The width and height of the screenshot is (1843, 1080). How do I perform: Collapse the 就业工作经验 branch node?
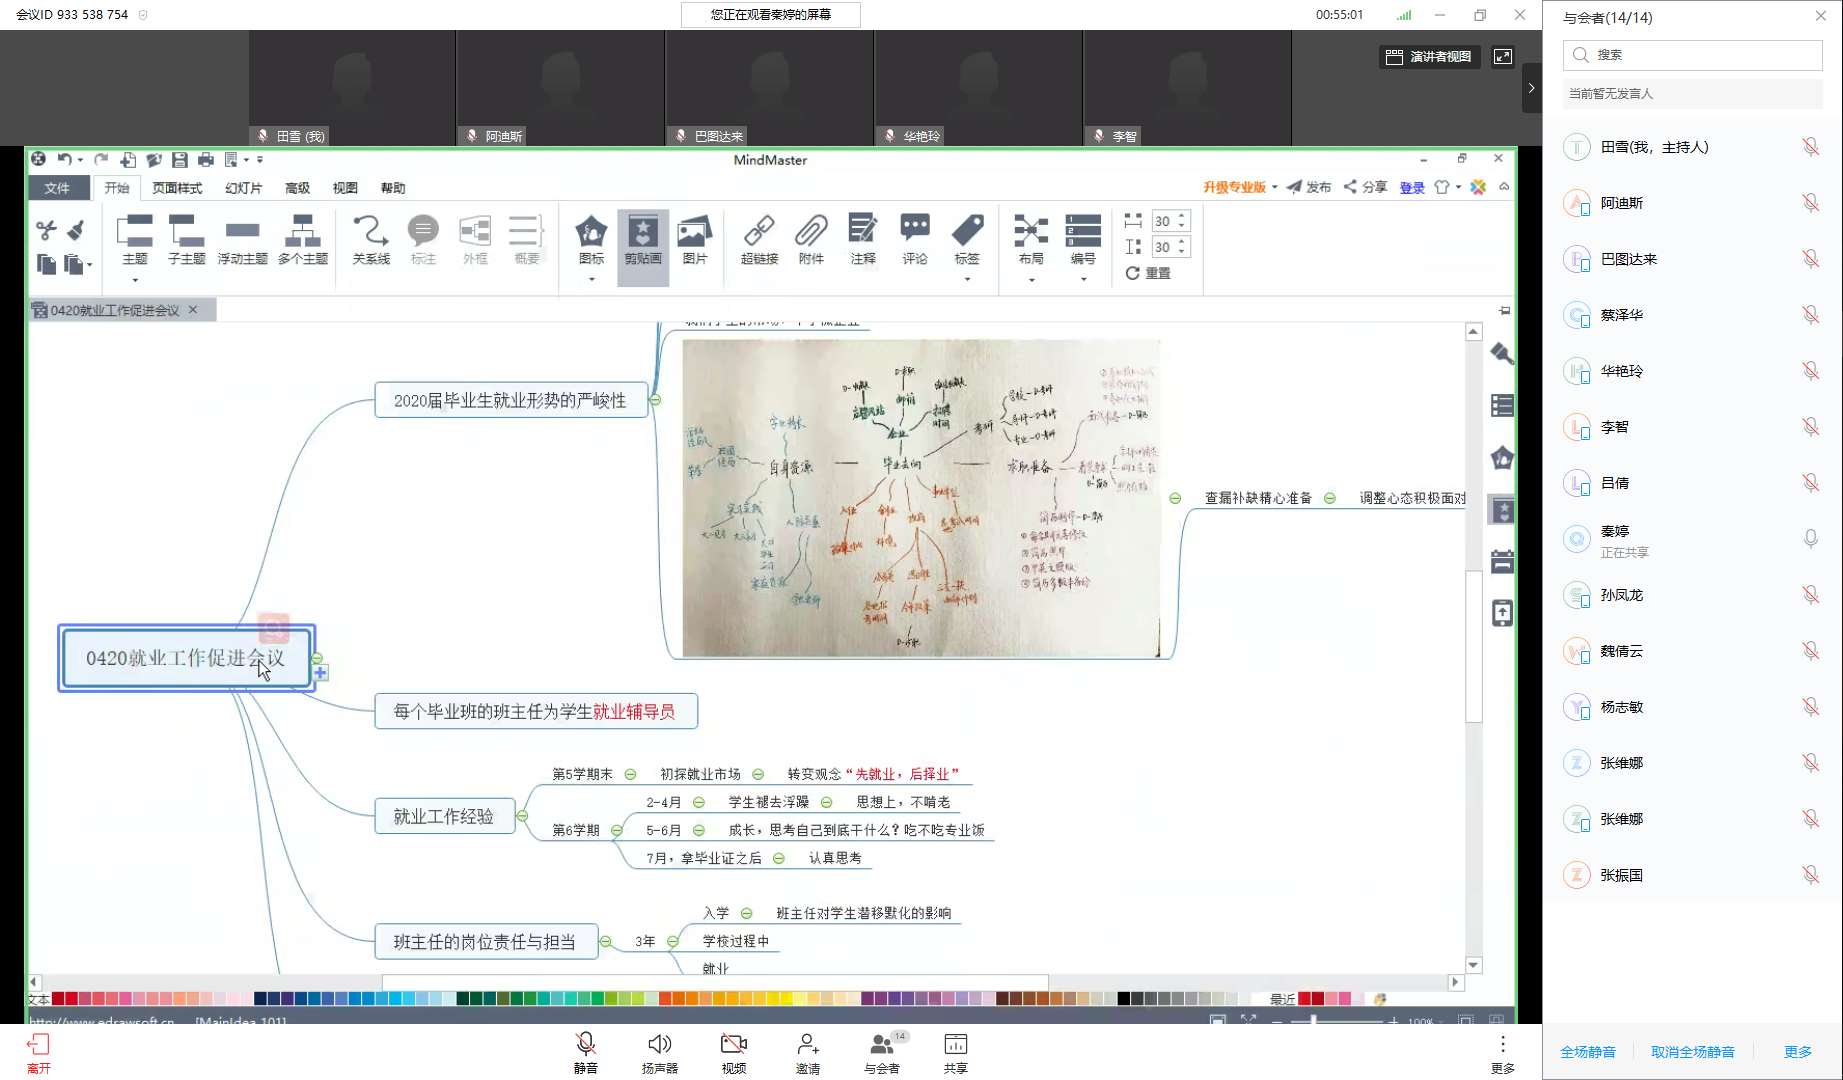[522, 816]
